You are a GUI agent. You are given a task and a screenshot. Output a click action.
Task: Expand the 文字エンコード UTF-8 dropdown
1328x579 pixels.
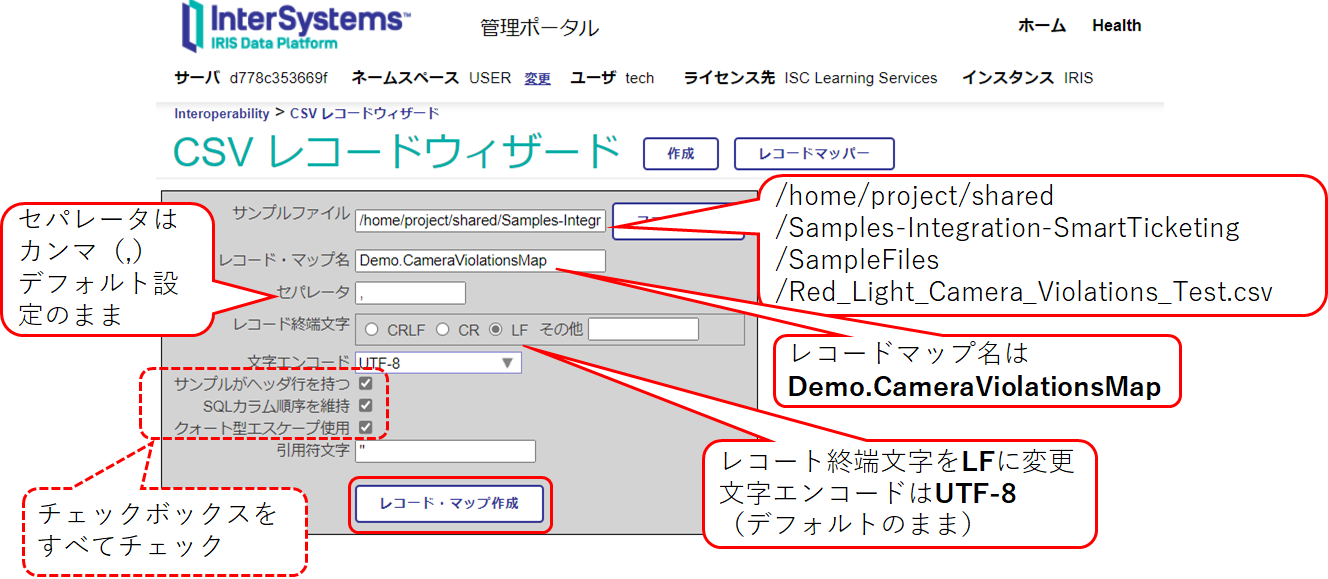pos(438,363)
